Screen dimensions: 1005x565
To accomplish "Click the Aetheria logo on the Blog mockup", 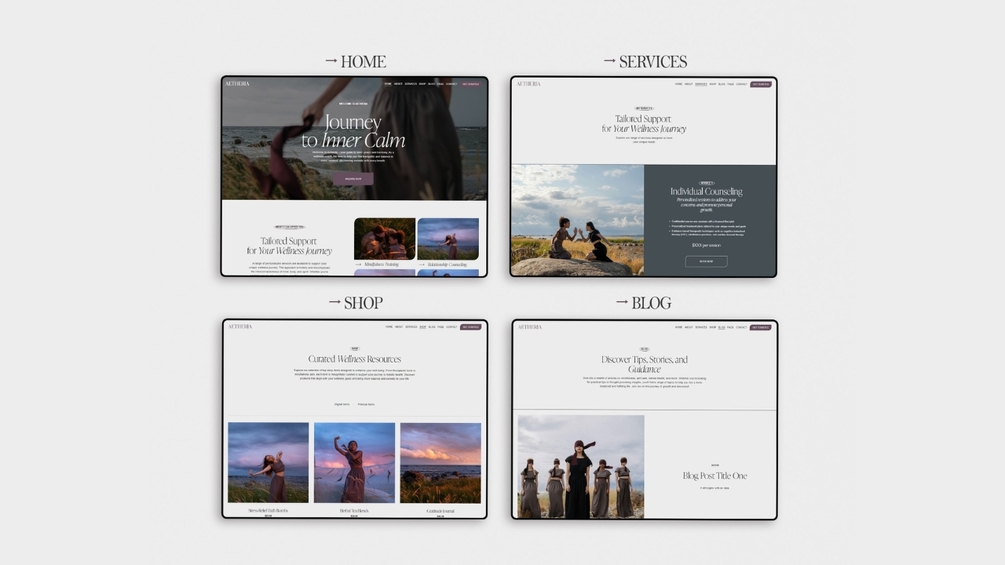I will [x=530, y=327].
